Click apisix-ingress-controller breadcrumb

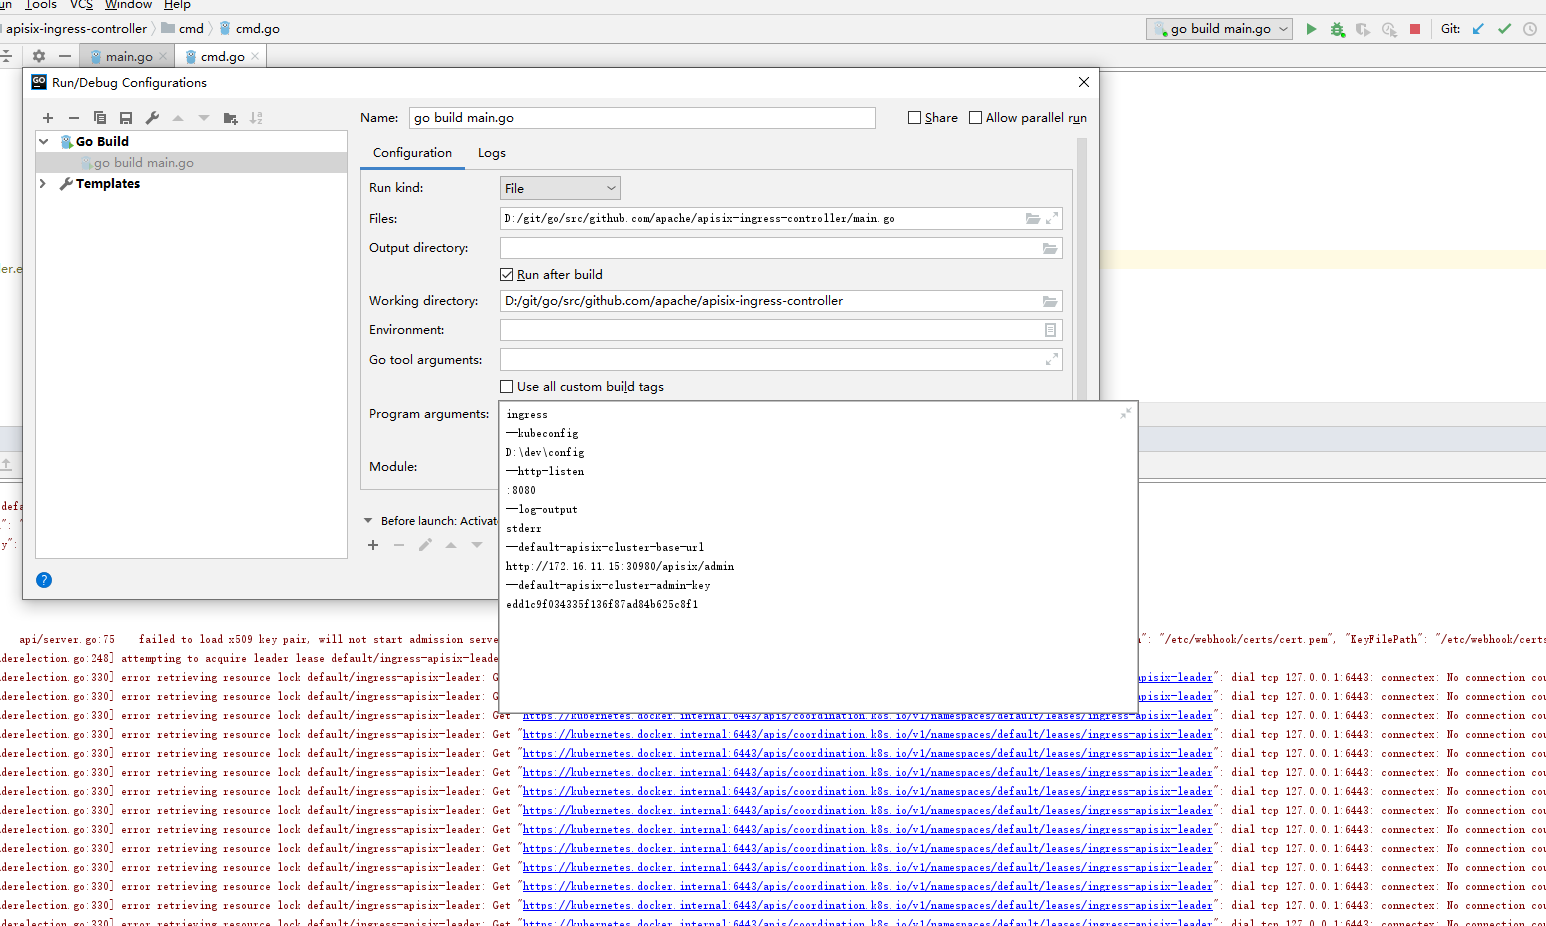click(x=76, y=29)
